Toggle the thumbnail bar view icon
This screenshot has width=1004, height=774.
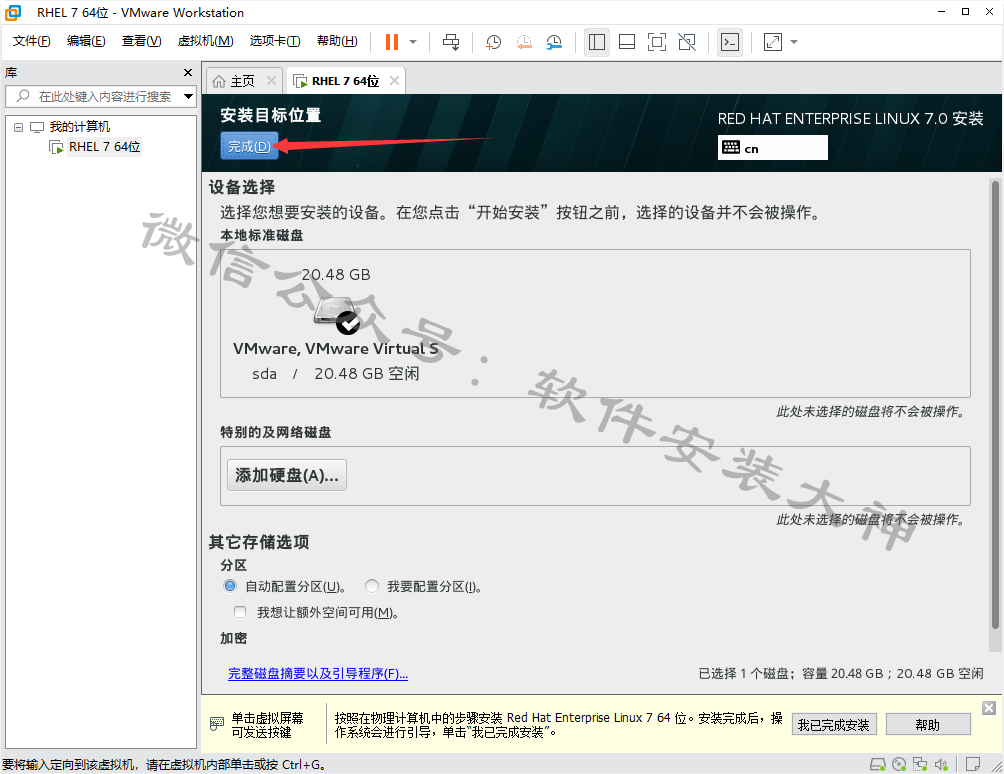(627, 42)
